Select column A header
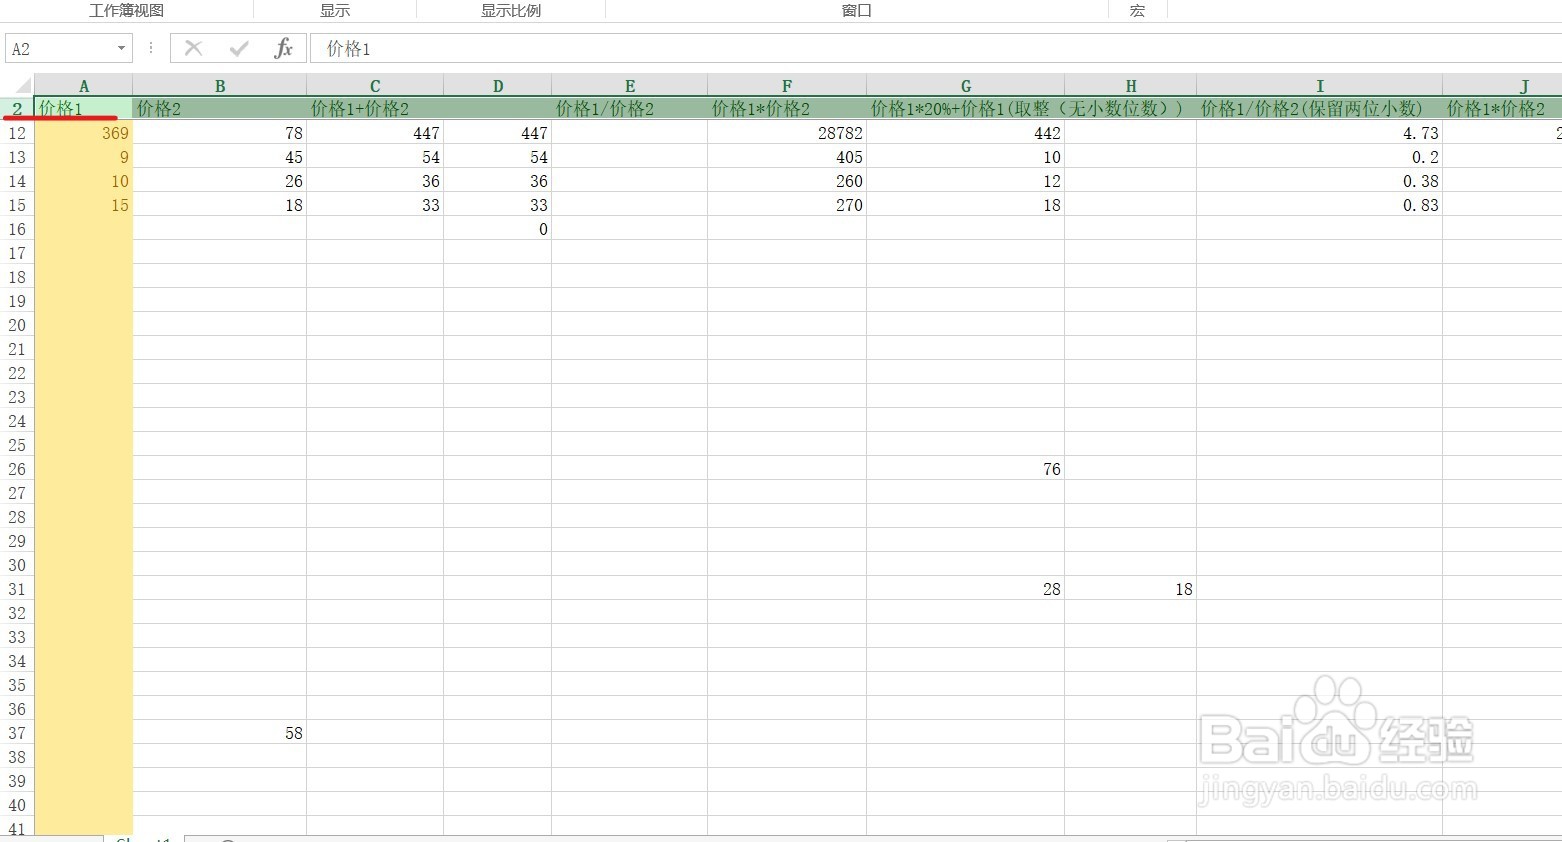Image resolution: width=1562 pixels, height=842 pixels. pyautogui.click(x=84, y=86)
